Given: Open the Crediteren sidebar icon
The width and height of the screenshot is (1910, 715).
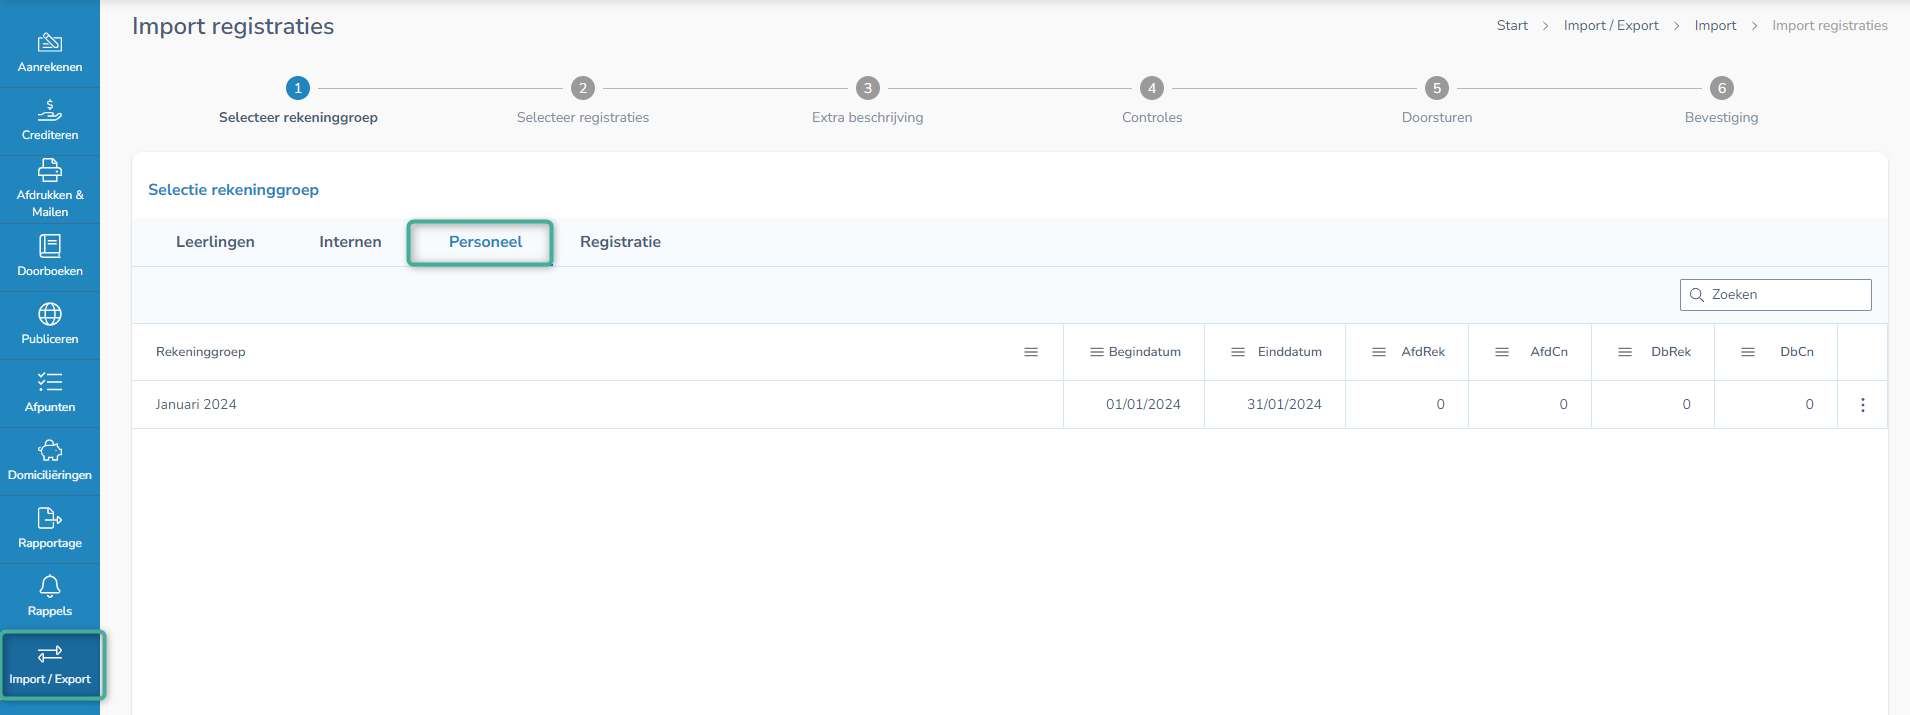Looking at the screenshot, I should 50,110.
